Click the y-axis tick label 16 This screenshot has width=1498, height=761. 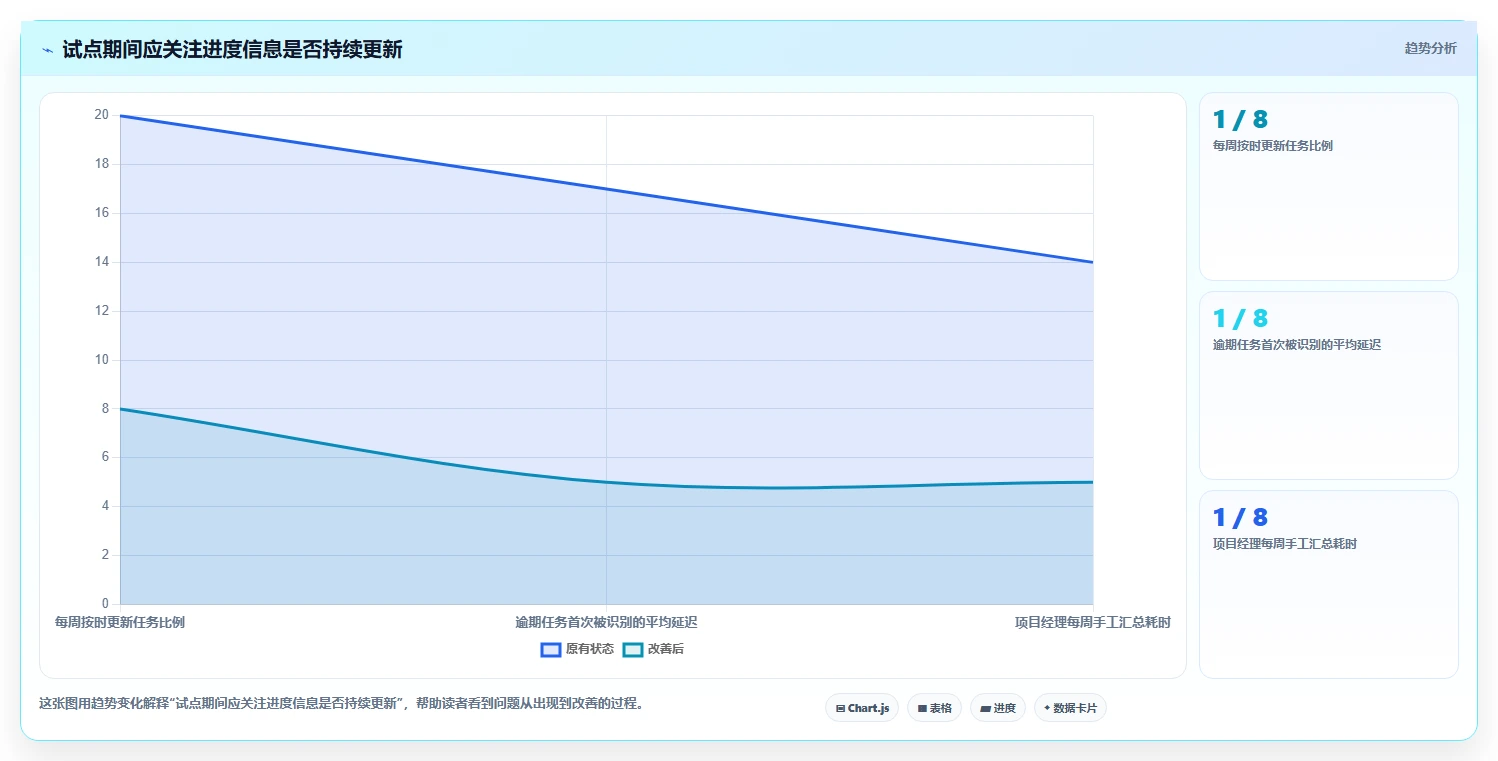click(x=101, y=213)
